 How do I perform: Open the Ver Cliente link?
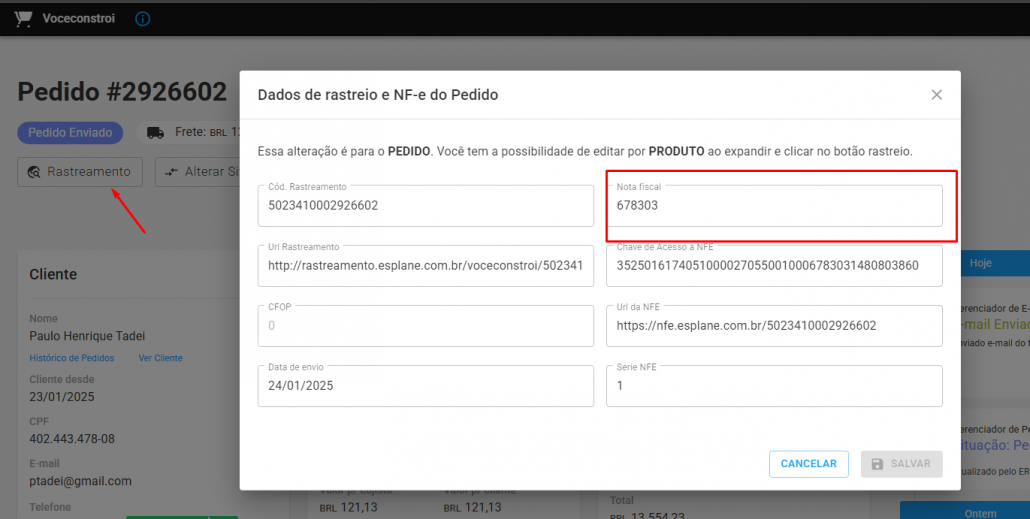point(160,358)
